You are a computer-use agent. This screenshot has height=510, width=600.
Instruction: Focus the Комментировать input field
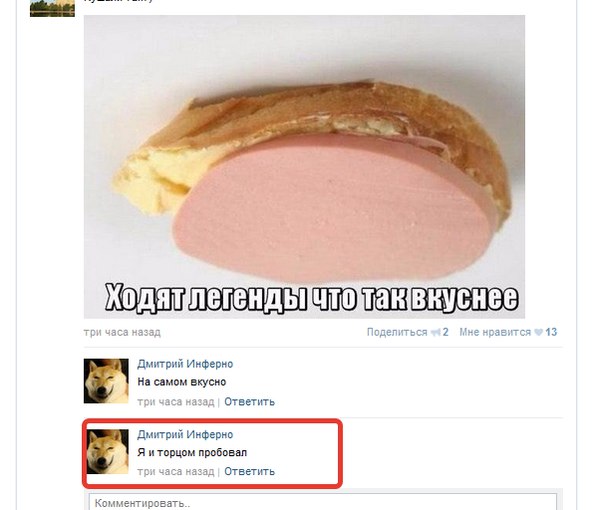(323, 502)
